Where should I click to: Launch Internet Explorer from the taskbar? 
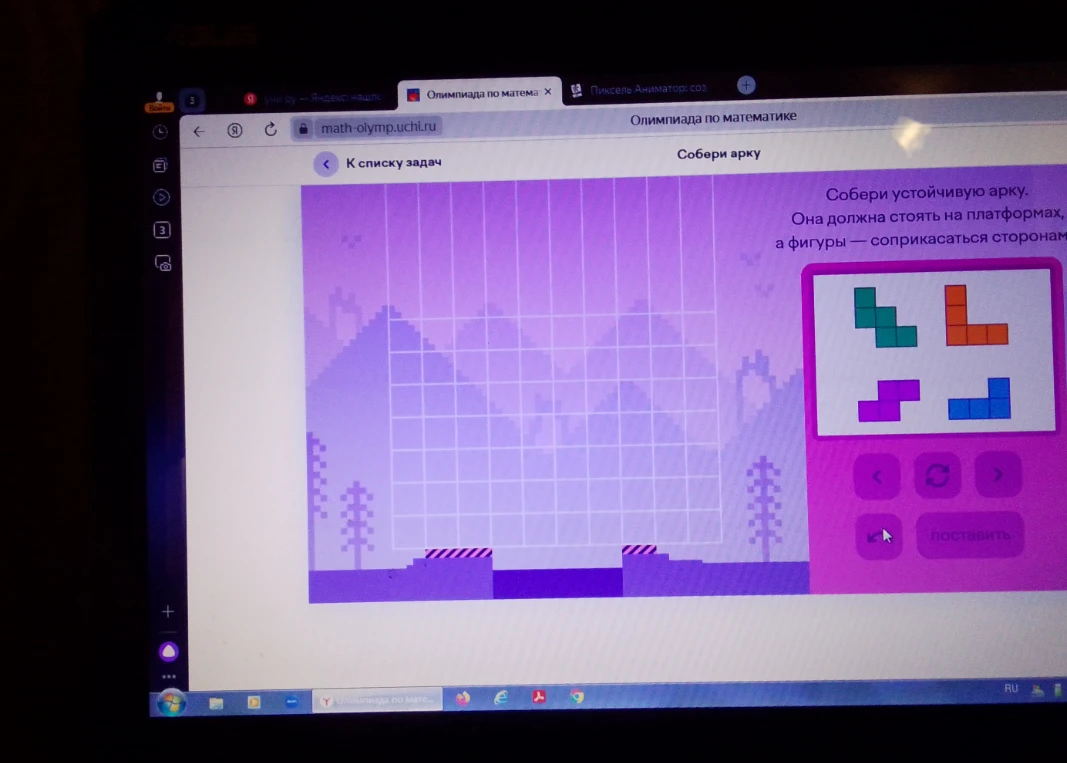[501, 697]
